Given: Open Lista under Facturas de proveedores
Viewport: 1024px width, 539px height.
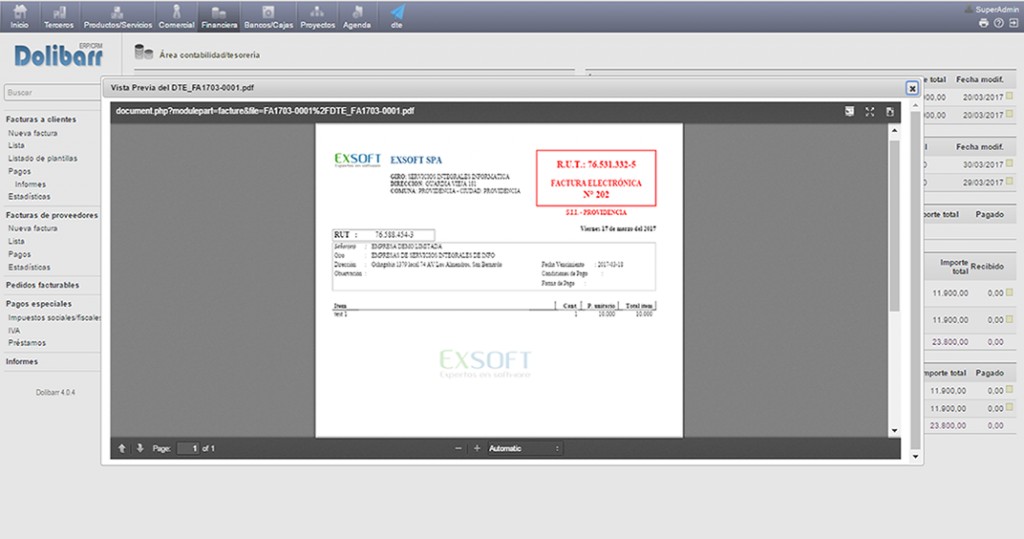Looking at the screenshot, I should tap(16, 241).
